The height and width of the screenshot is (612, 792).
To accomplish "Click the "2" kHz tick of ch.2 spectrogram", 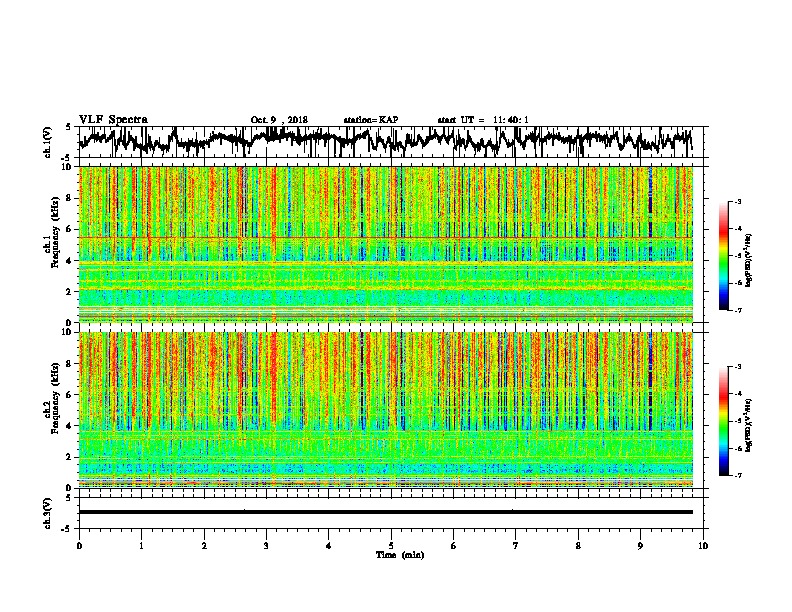I will pos(70,456).
